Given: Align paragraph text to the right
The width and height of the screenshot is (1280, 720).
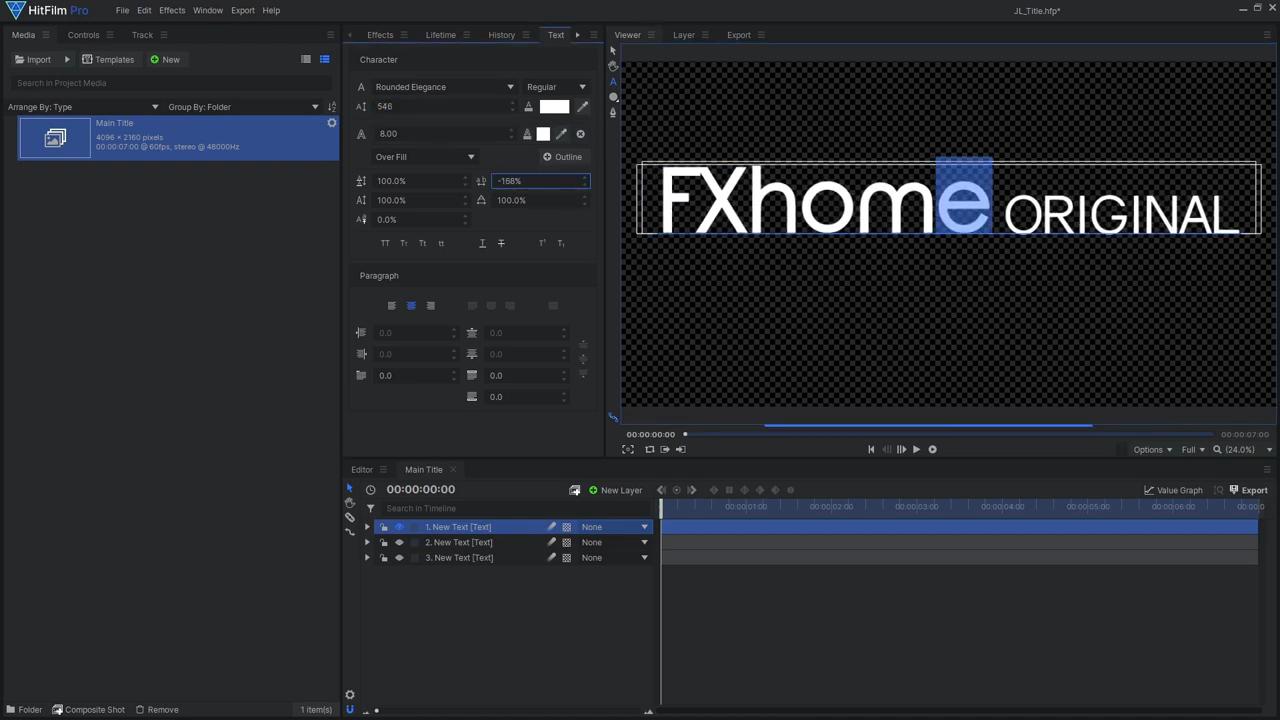Looking at the screenshot, I should coord(431,306).
